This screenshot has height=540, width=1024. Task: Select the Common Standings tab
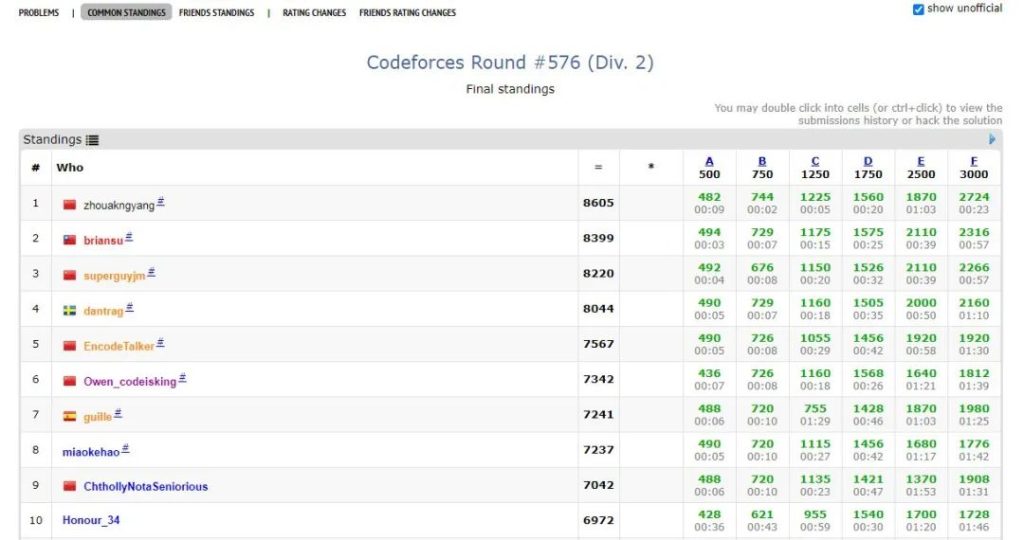tap(126, 12)
